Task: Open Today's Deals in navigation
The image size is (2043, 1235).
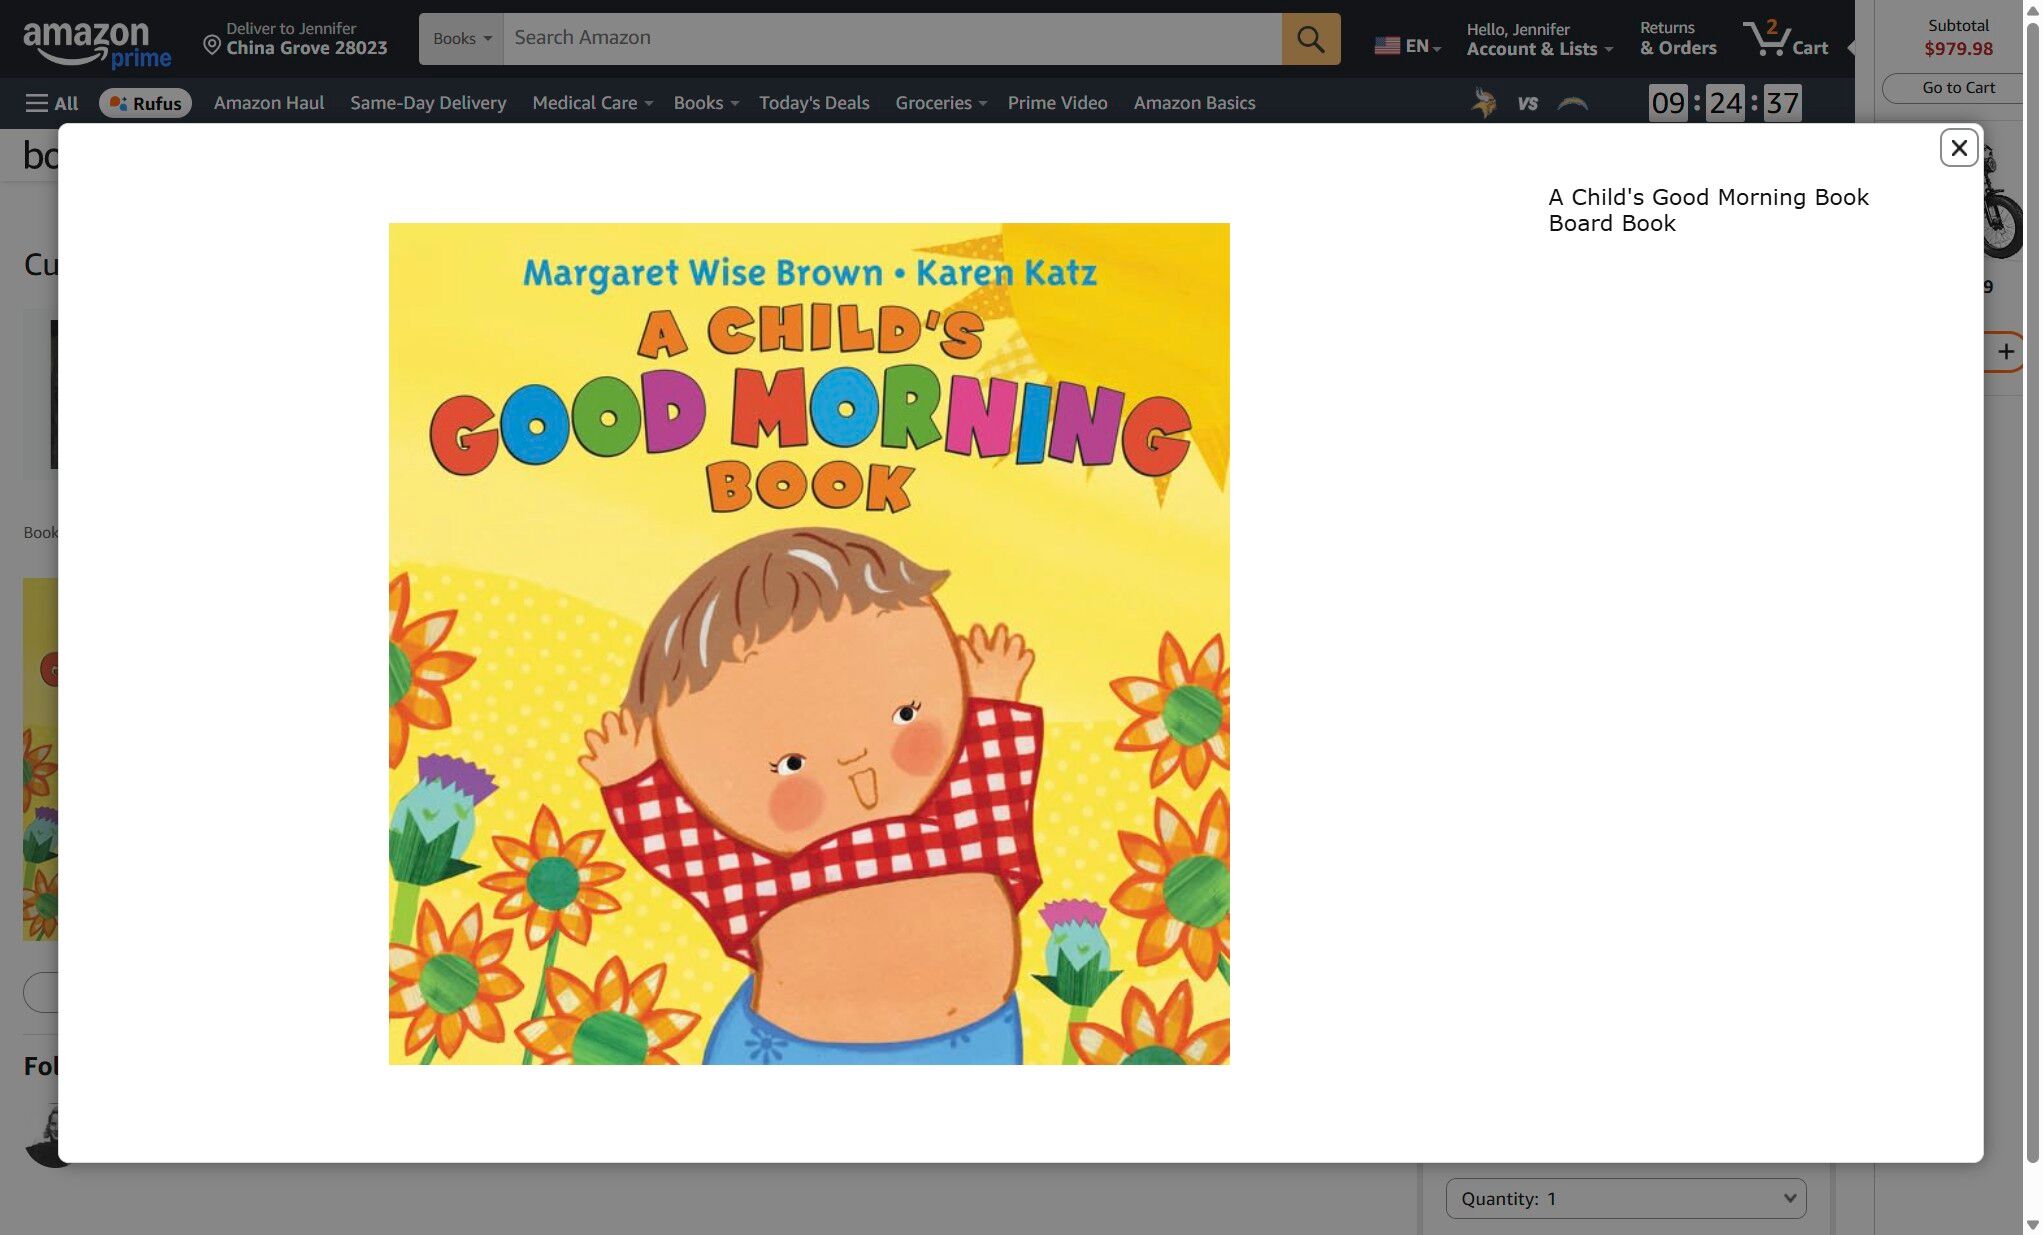Action: pyautogui.click(x=813, y=103)
